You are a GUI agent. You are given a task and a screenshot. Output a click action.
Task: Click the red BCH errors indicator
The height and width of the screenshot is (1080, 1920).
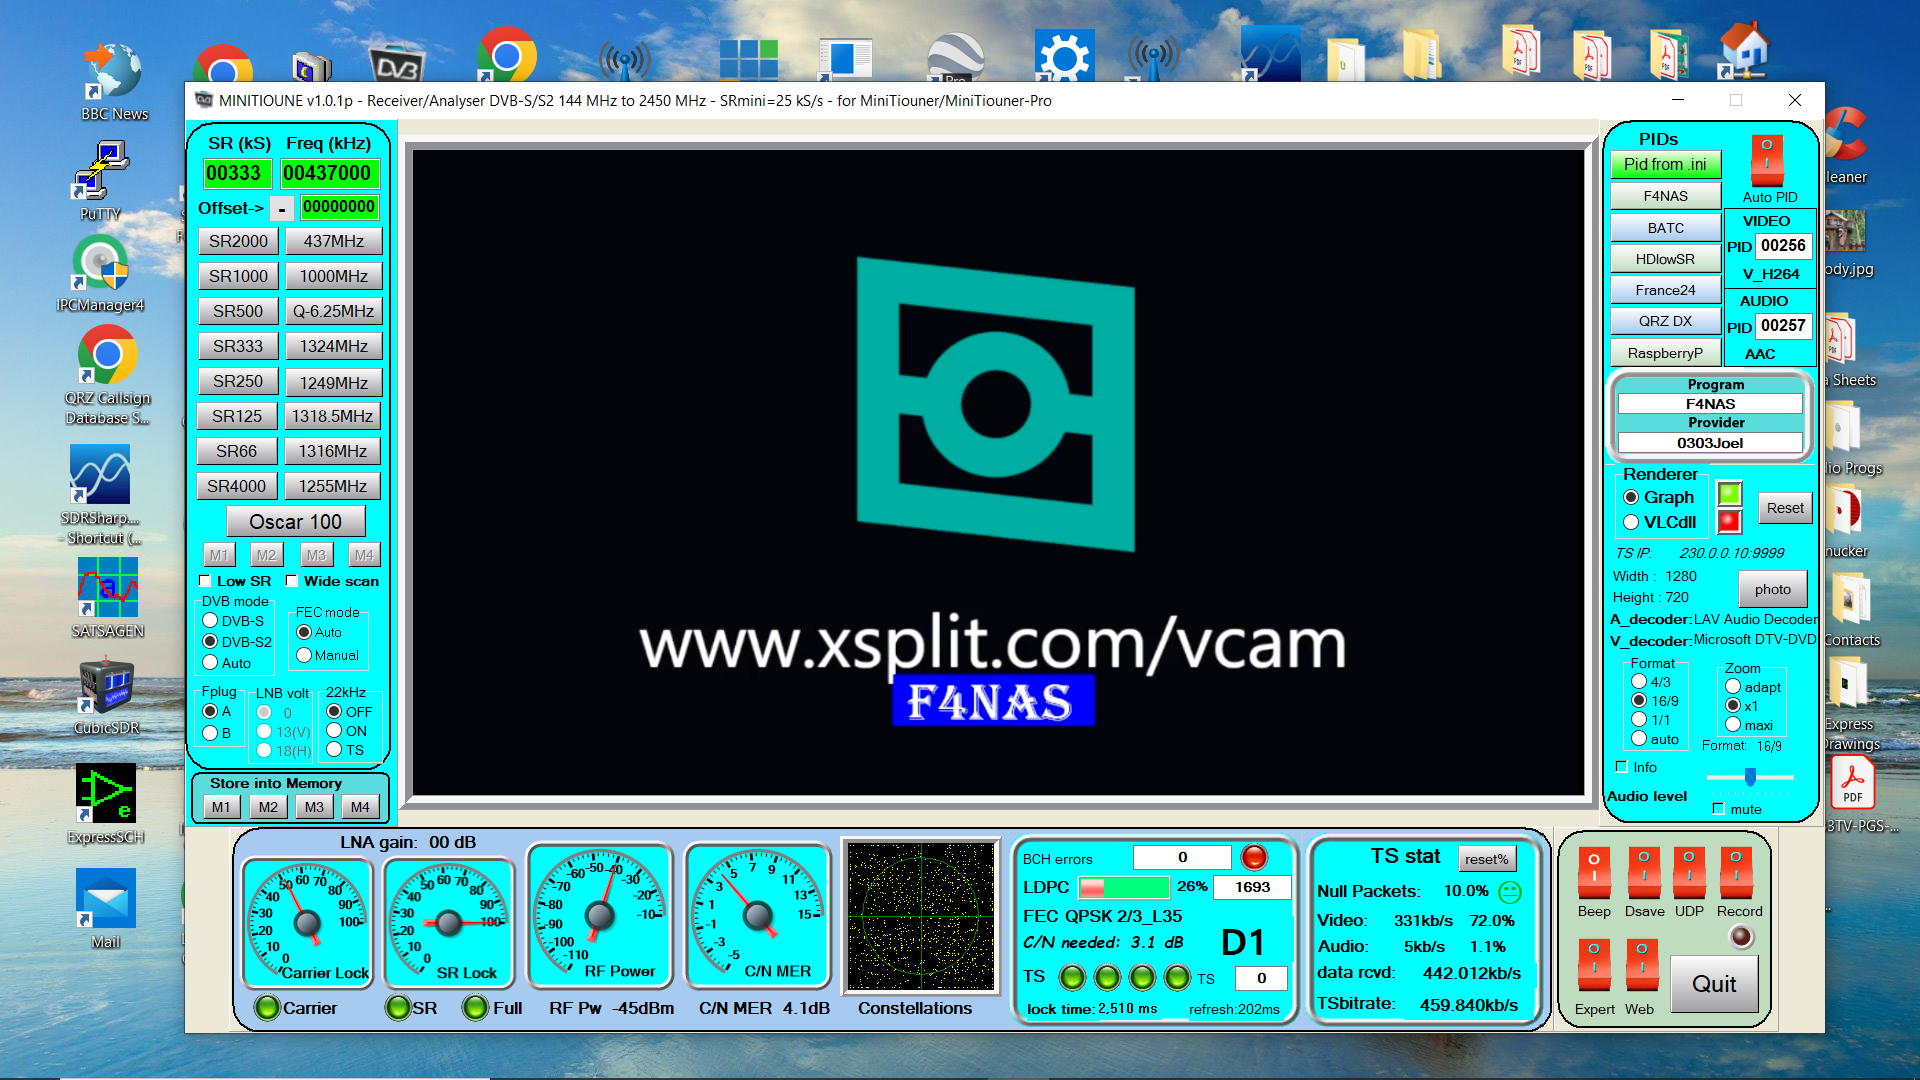coord(1254,857)
